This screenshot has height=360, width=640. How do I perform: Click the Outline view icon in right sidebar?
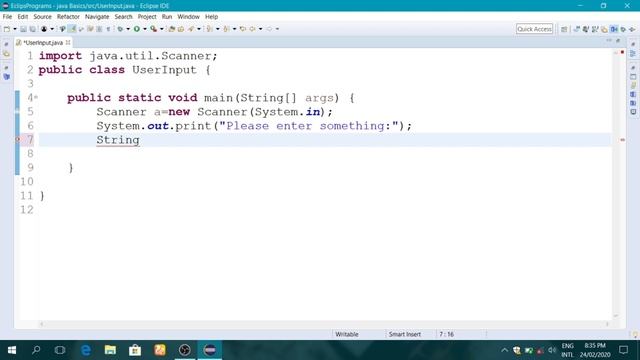point(633,53)
